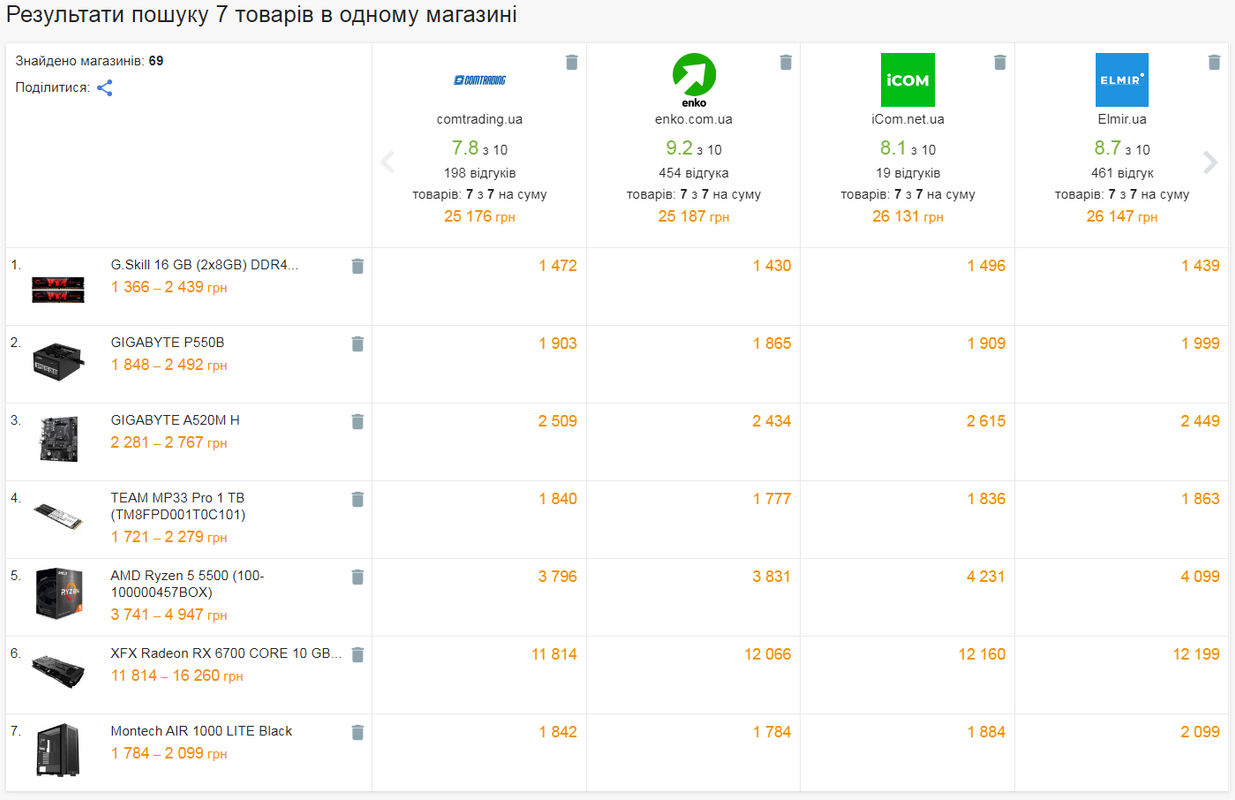Show previous stores with left chevron arrow
Screen dimensions: 1235x800
click(388, 162)
